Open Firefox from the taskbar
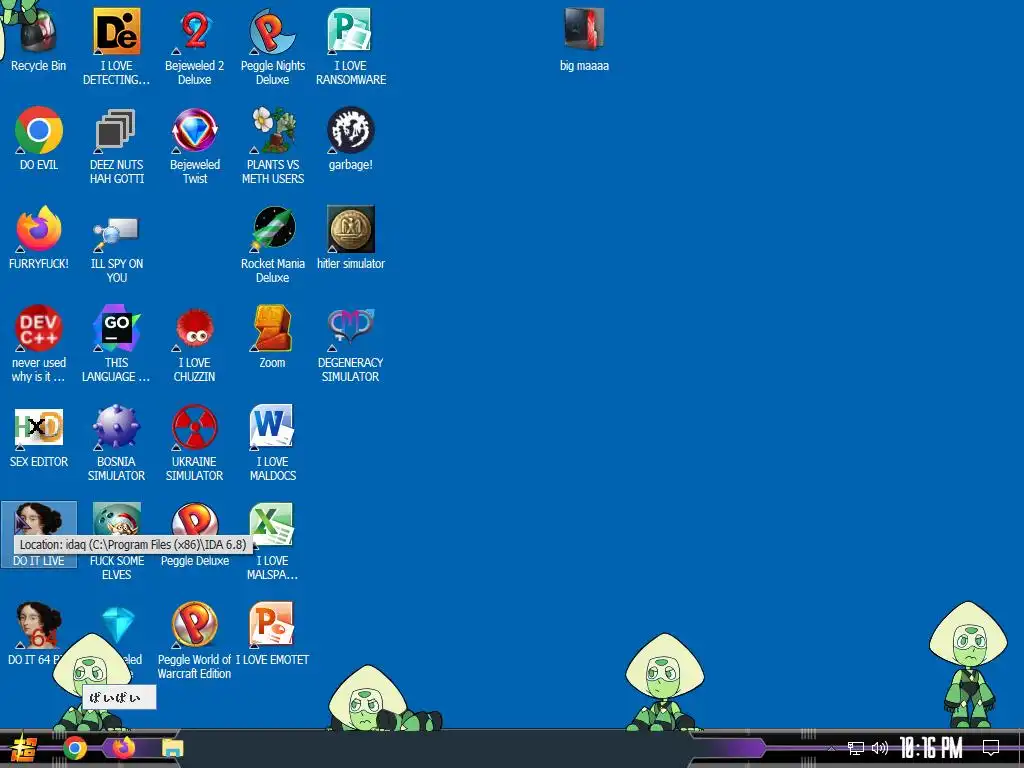Screen dimensions: 1024x768 coord(123,748)
